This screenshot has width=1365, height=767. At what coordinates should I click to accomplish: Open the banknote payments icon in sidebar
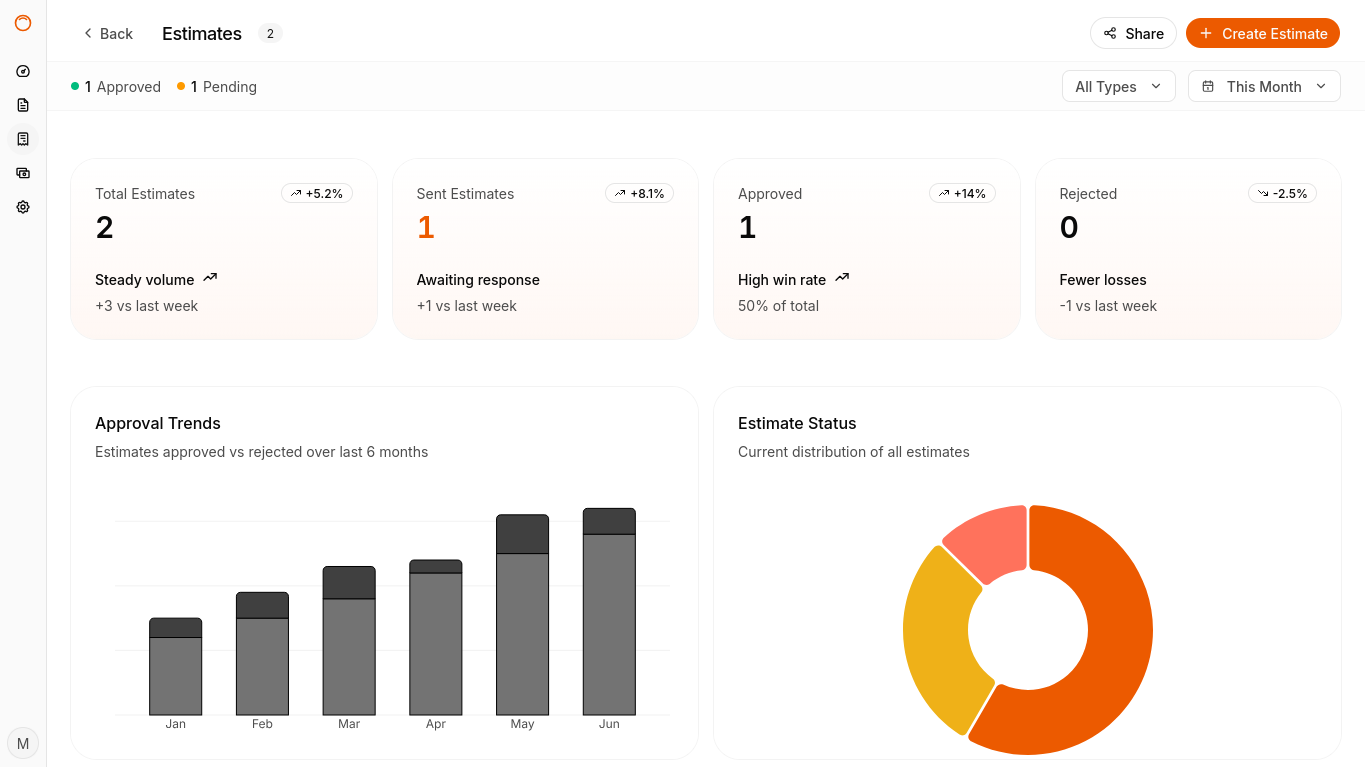pos(23,173)
